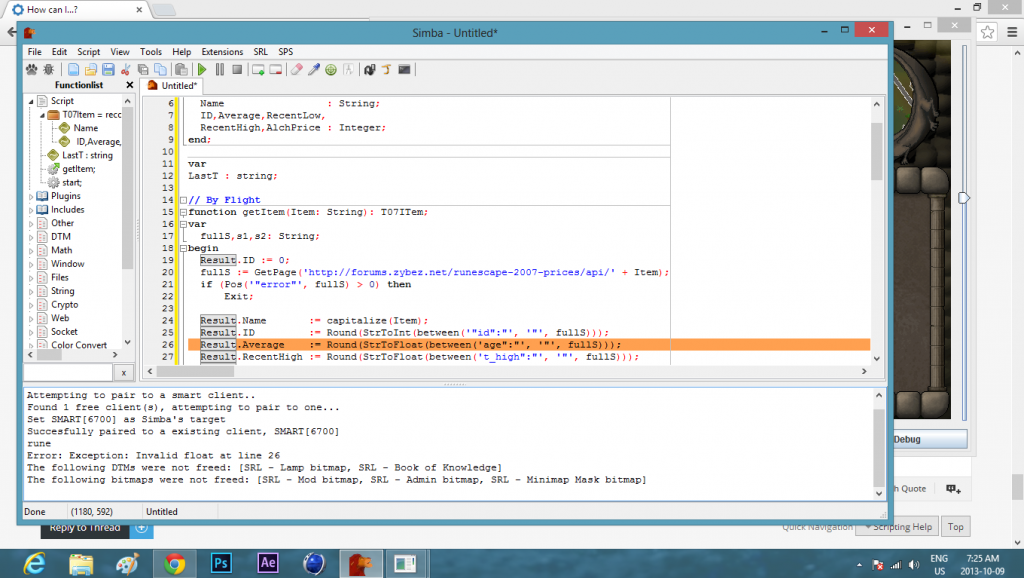Open the Extensions menu
The image size is (1024, 578).
tap(222, 51)
